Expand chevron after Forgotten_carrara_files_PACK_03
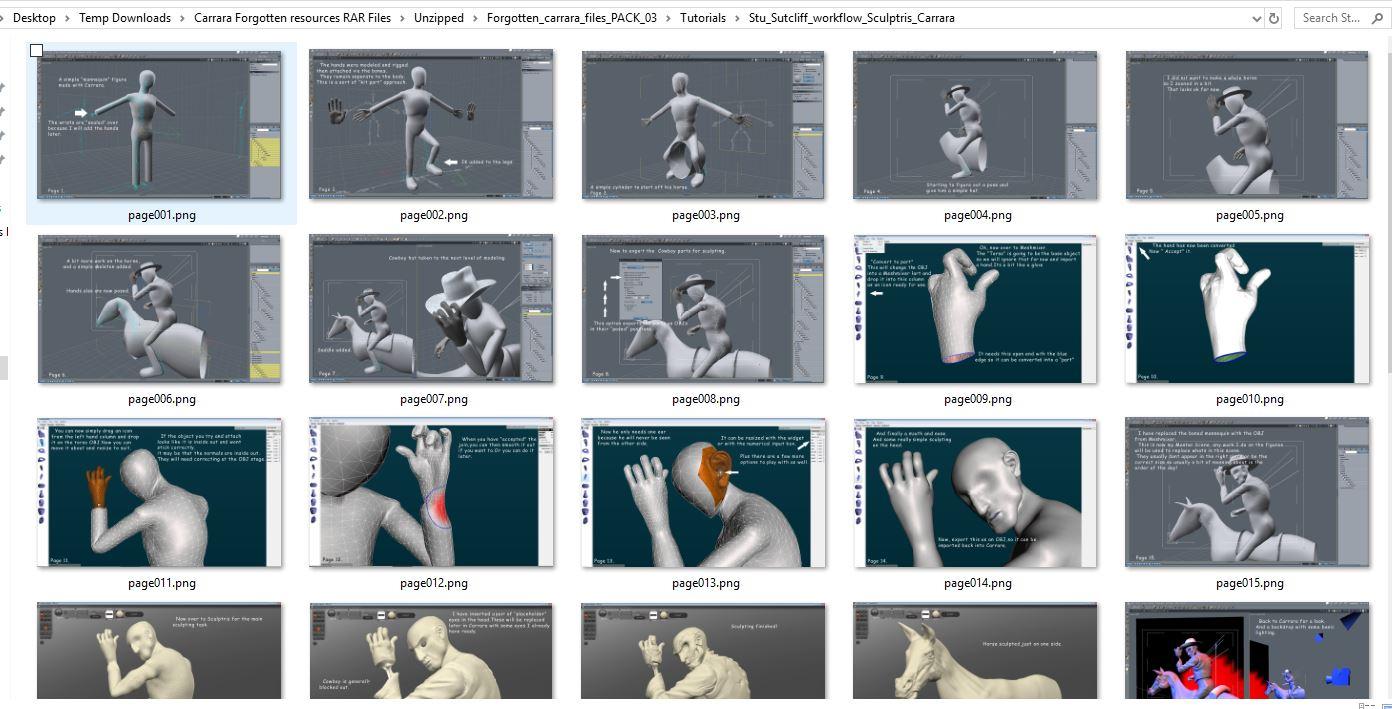The width and height of the screenshot is (1392, 709). tap(669, 18)
